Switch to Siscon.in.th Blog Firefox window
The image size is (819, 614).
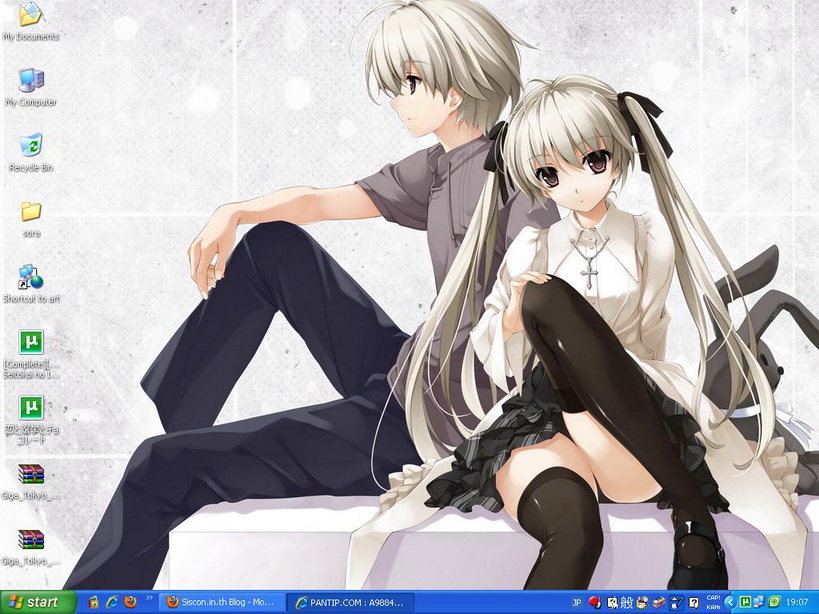220,603
